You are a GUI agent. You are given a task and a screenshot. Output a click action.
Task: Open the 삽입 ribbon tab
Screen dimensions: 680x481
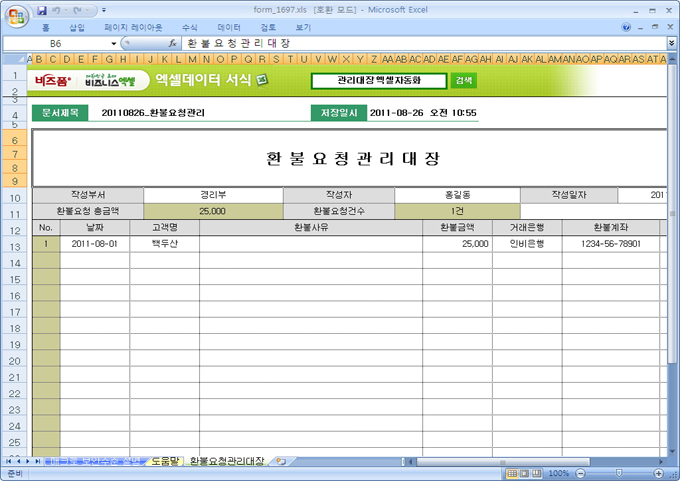[77, 27]
